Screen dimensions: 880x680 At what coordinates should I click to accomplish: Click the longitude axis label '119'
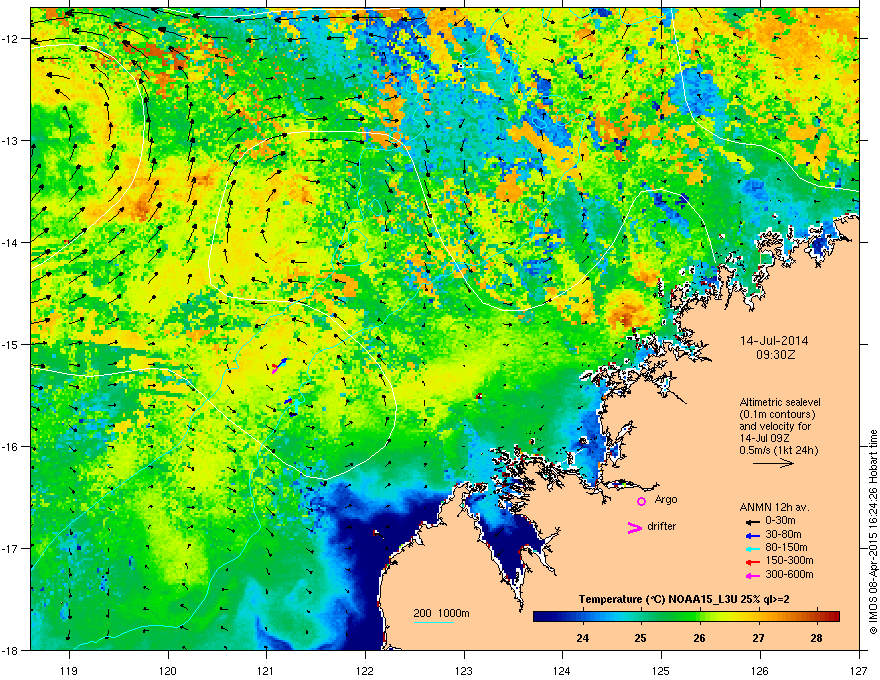click(x=69, y=670)
